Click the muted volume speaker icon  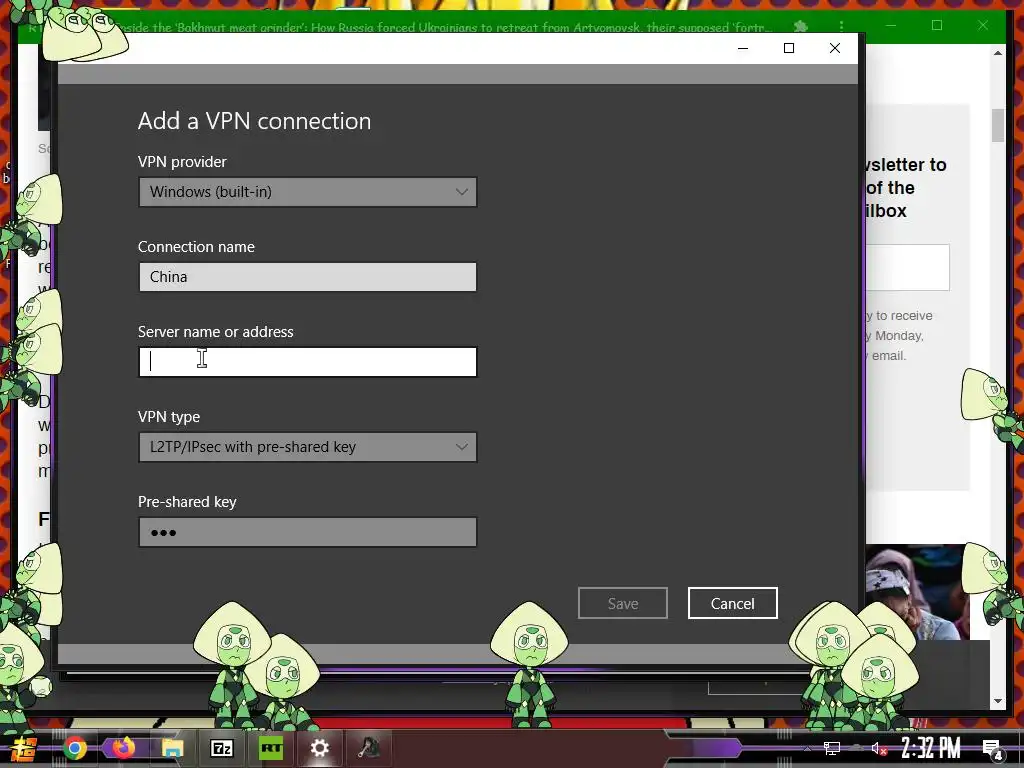point(879,748)
